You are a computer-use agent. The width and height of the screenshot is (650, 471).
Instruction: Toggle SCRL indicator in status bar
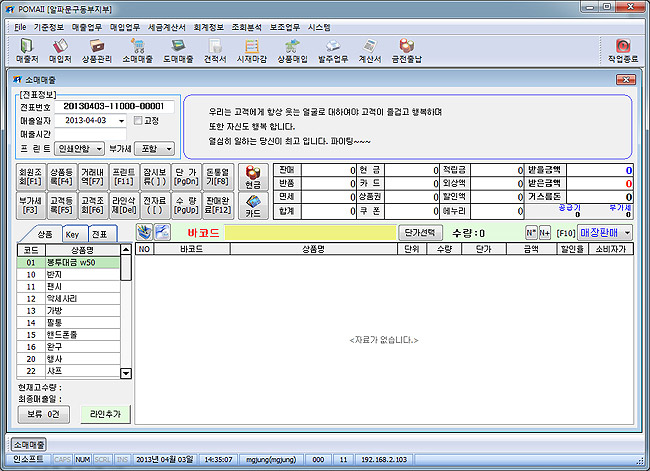(x=102, y=459)
